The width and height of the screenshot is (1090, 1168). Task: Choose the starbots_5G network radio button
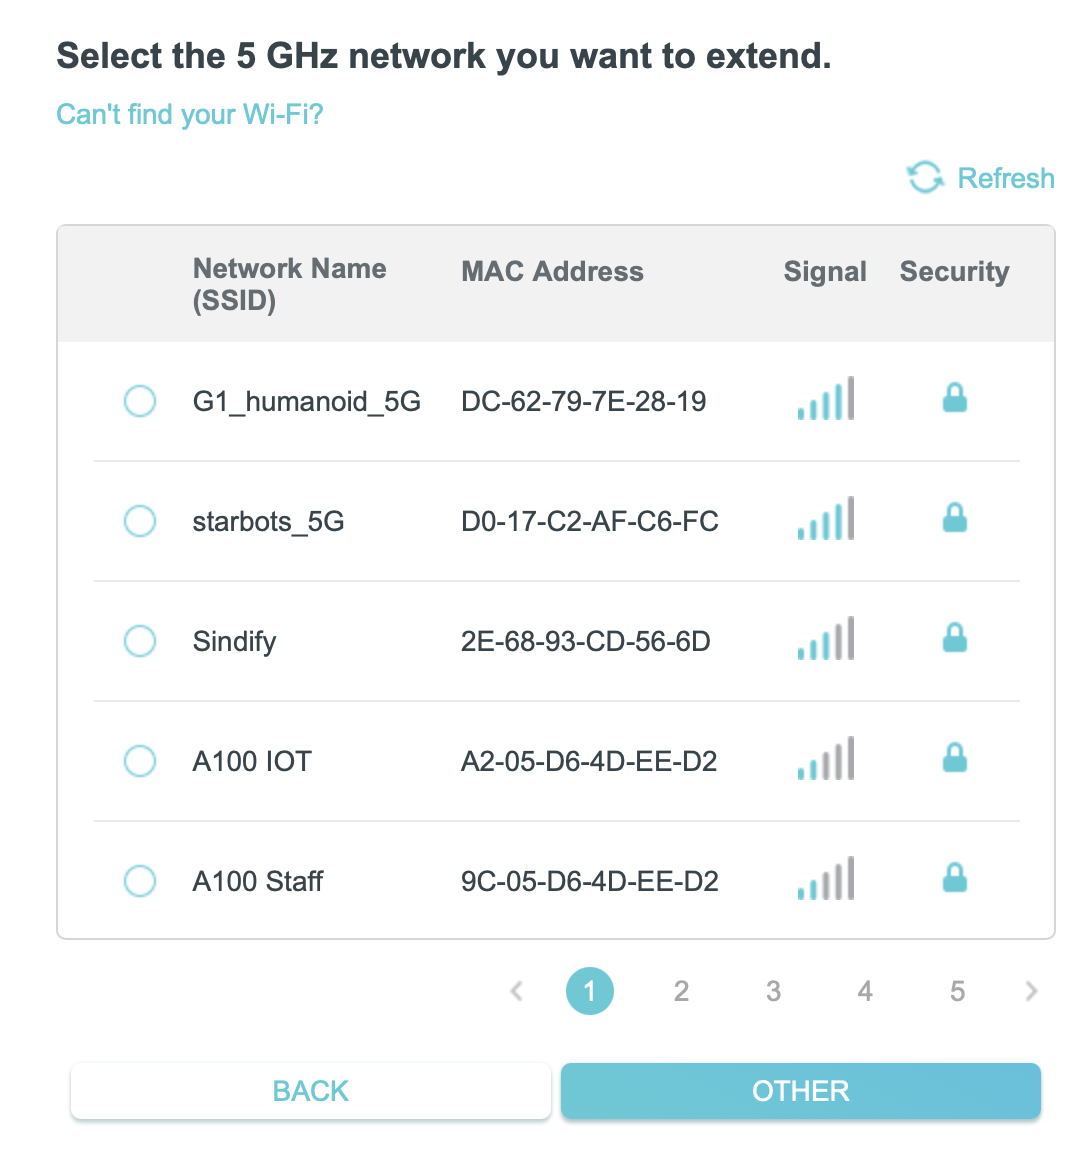(140, 521)
